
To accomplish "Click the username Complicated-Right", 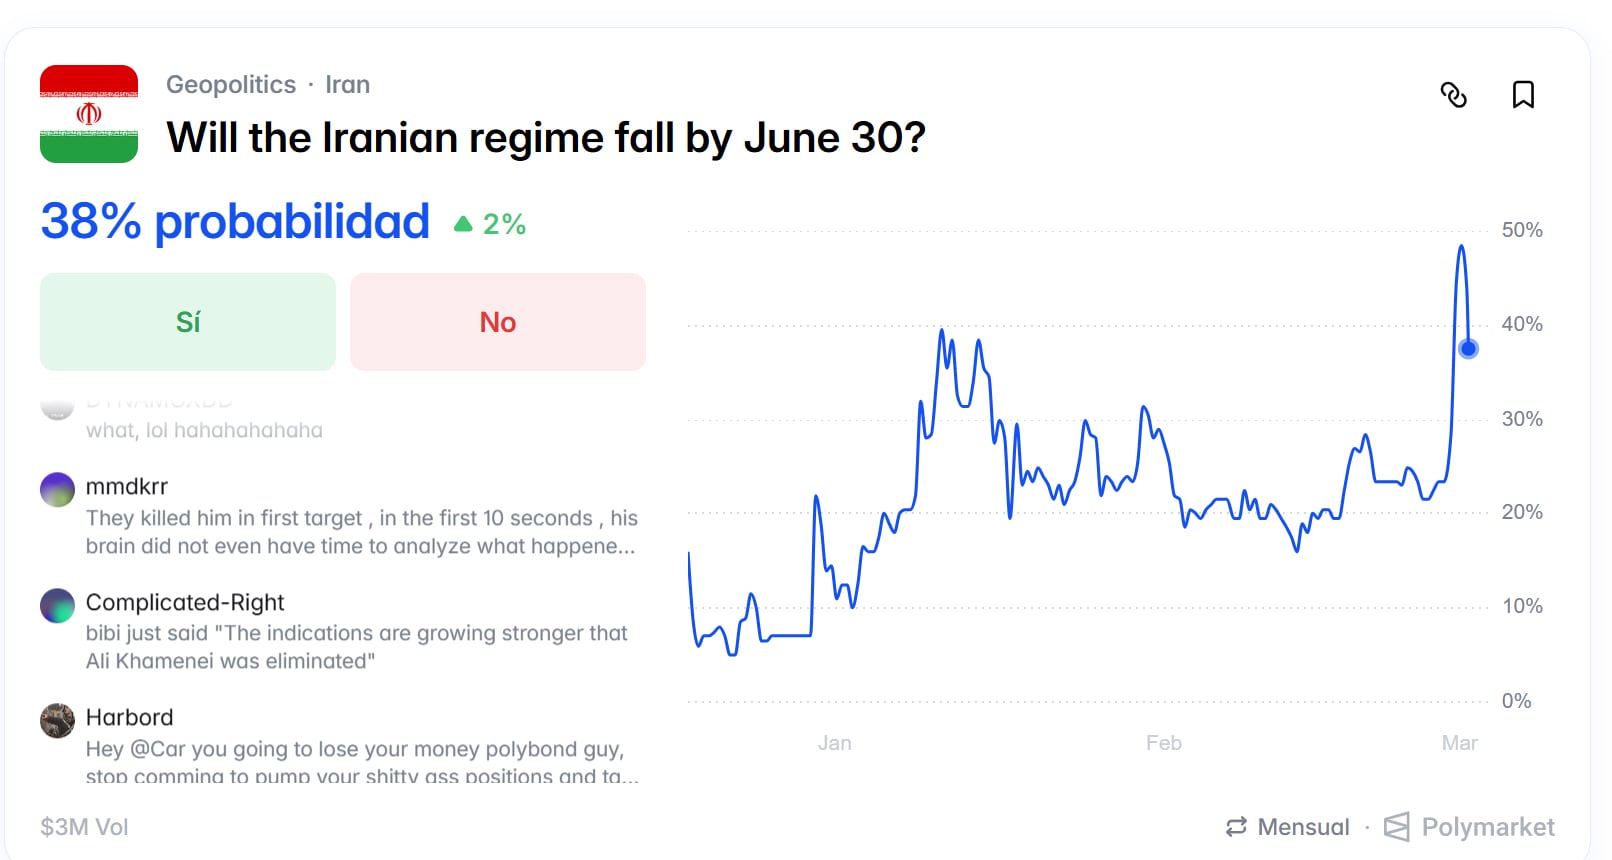I will click(x=185, y=602).
